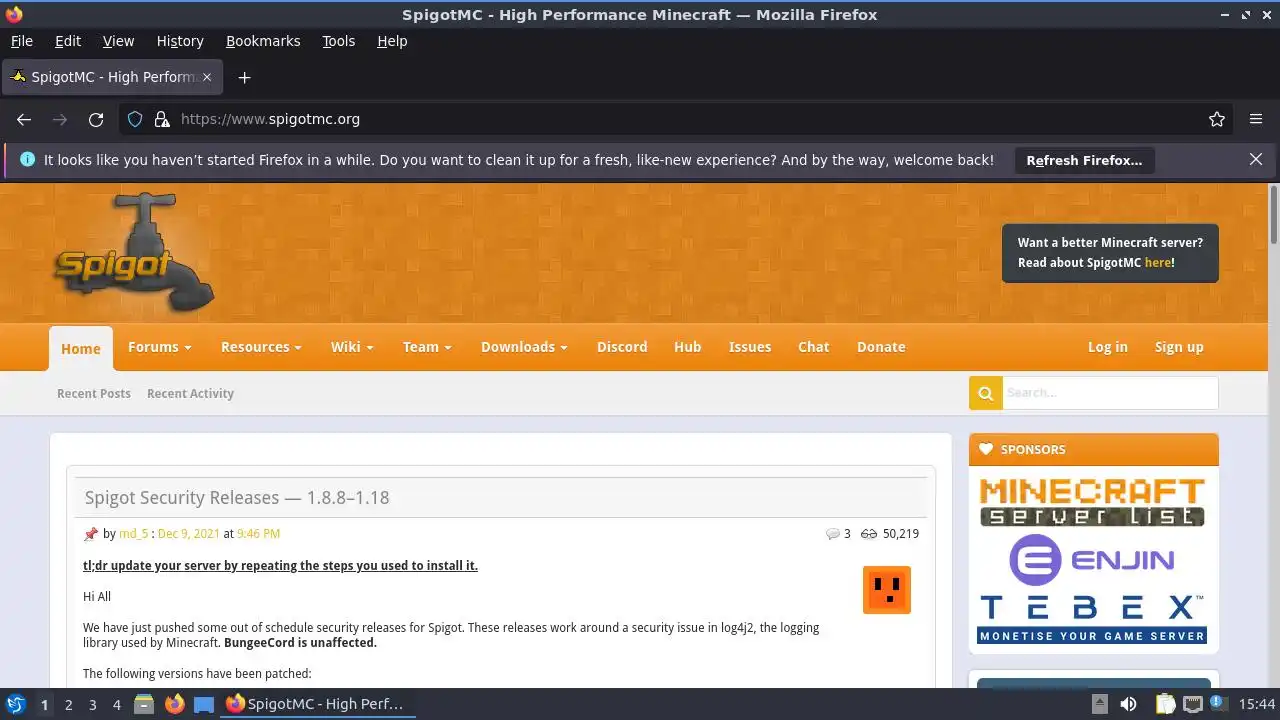Screen dimensions: 1280x720
Task: Launch Firefox from the taskbar quick launch
Action: point(174,704)
